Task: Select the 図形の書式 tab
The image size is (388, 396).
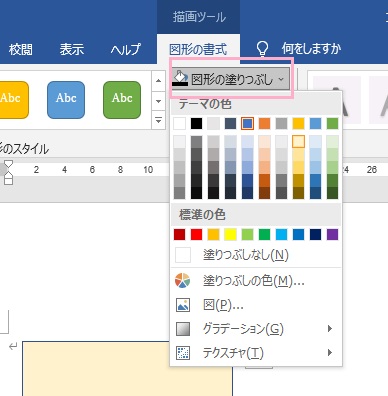Action: tap(198, 50)
